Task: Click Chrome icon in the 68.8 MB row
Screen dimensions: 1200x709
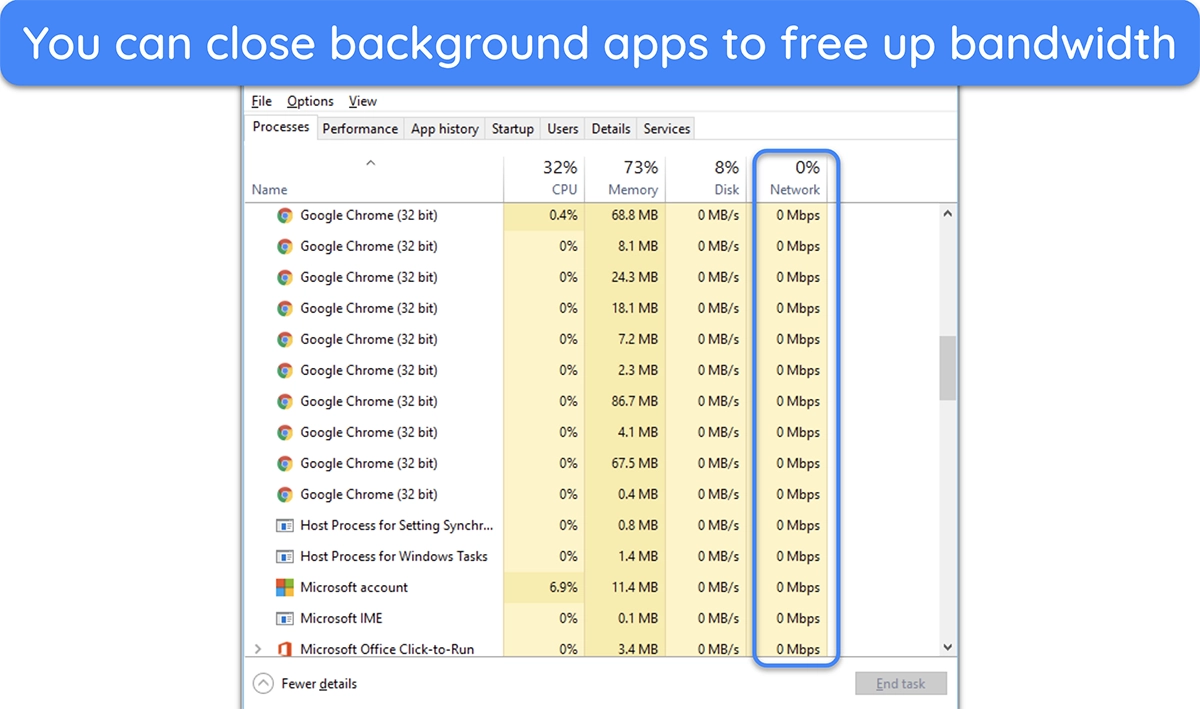Action: point(285,215)
